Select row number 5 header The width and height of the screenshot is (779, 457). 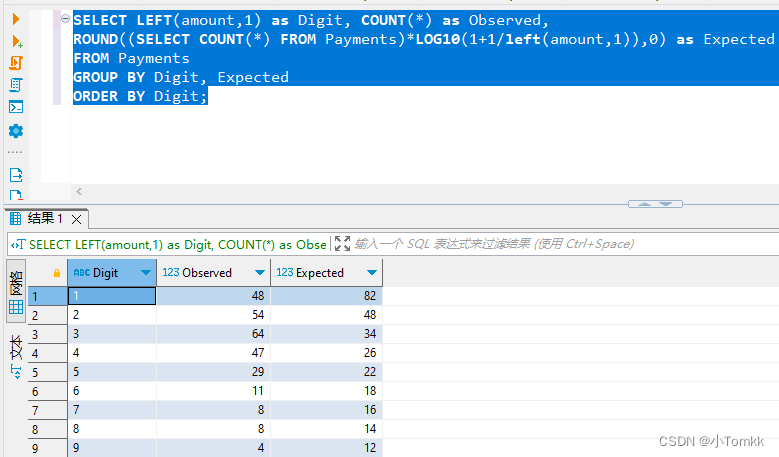click(x=48, y=373)
